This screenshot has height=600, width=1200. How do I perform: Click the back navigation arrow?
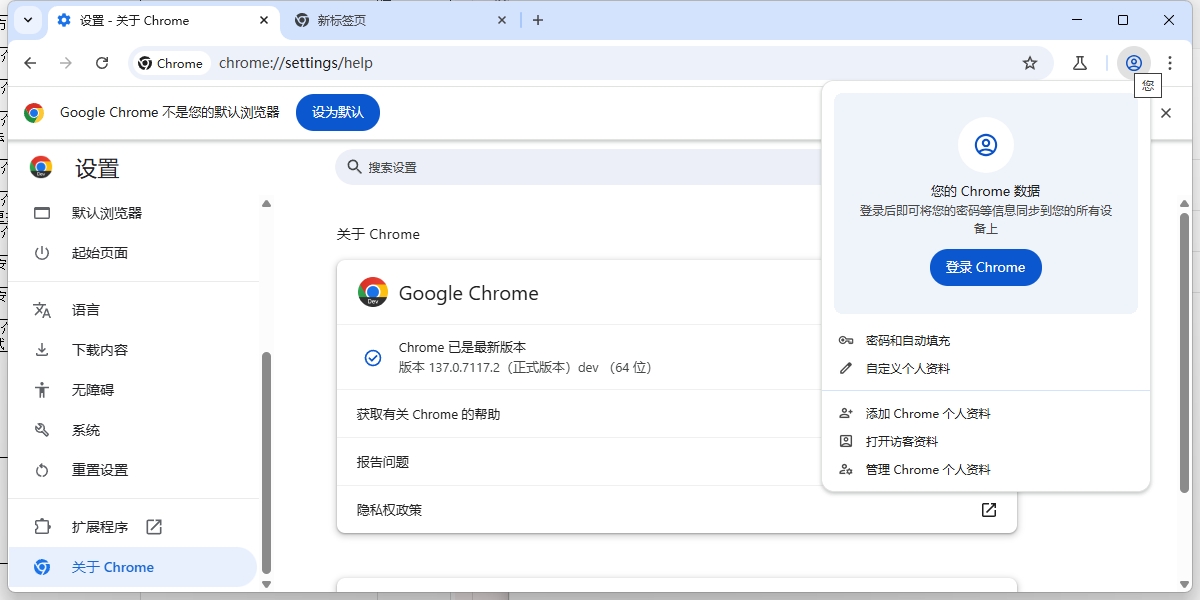point(30,62)
